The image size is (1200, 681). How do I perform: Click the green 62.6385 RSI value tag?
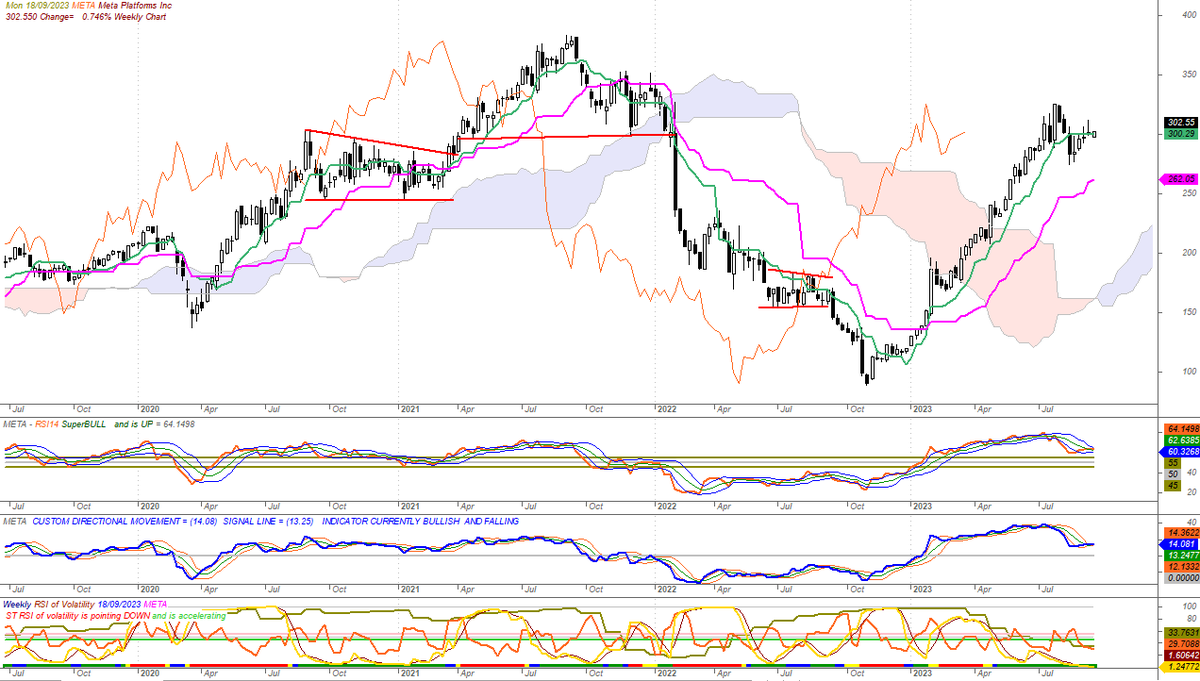1182,439
